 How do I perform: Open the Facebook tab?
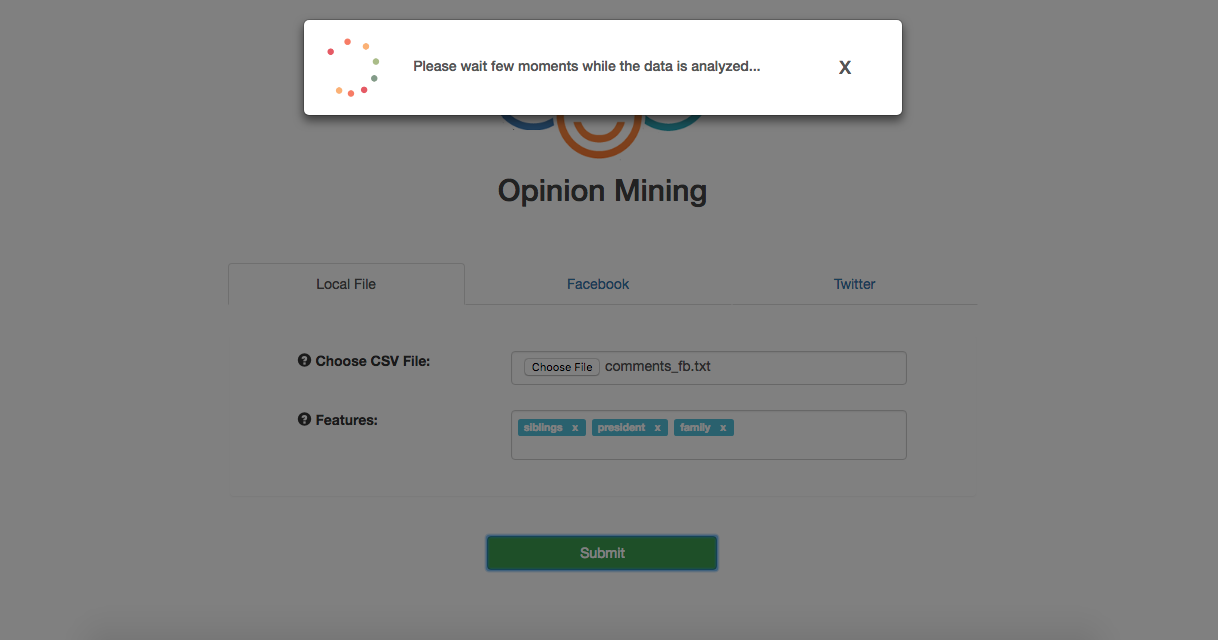tap(598, 284)
